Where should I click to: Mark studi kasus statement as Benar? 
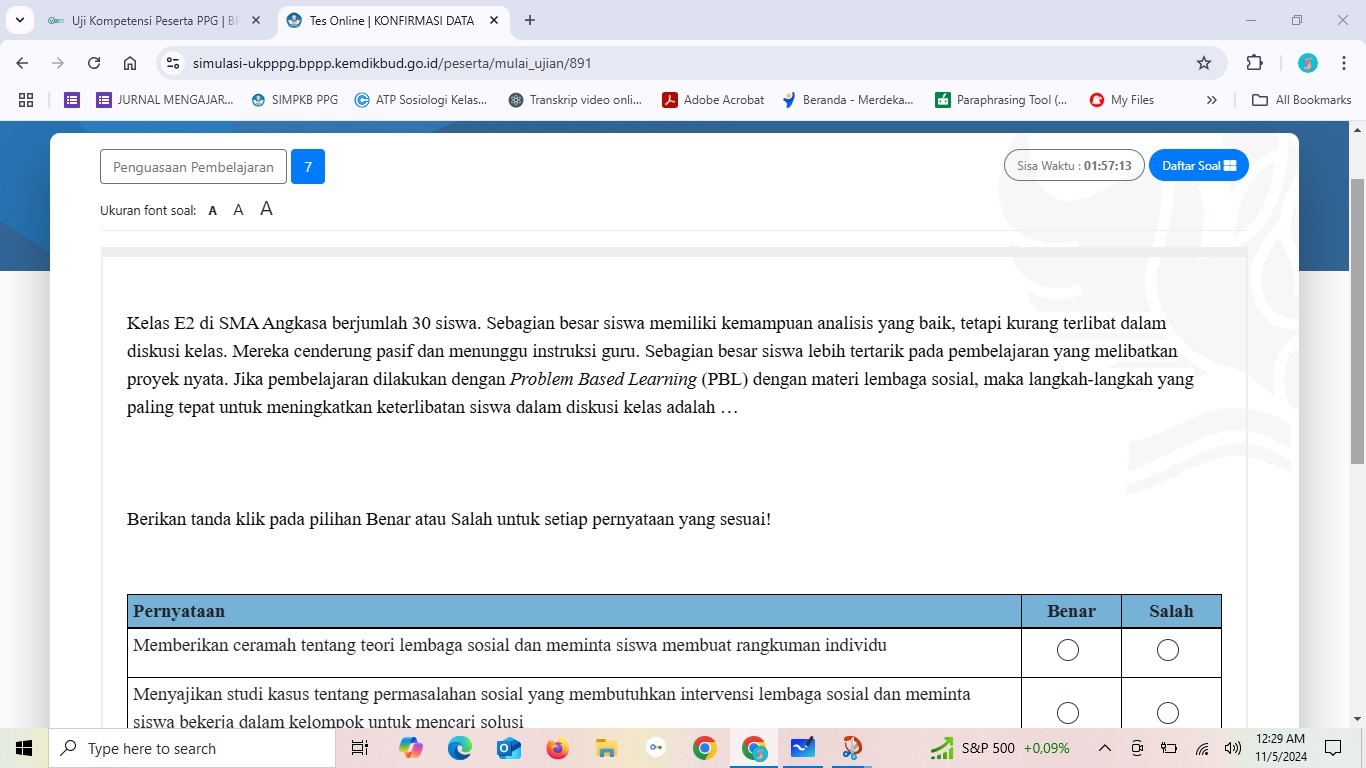click(1068, 713)
